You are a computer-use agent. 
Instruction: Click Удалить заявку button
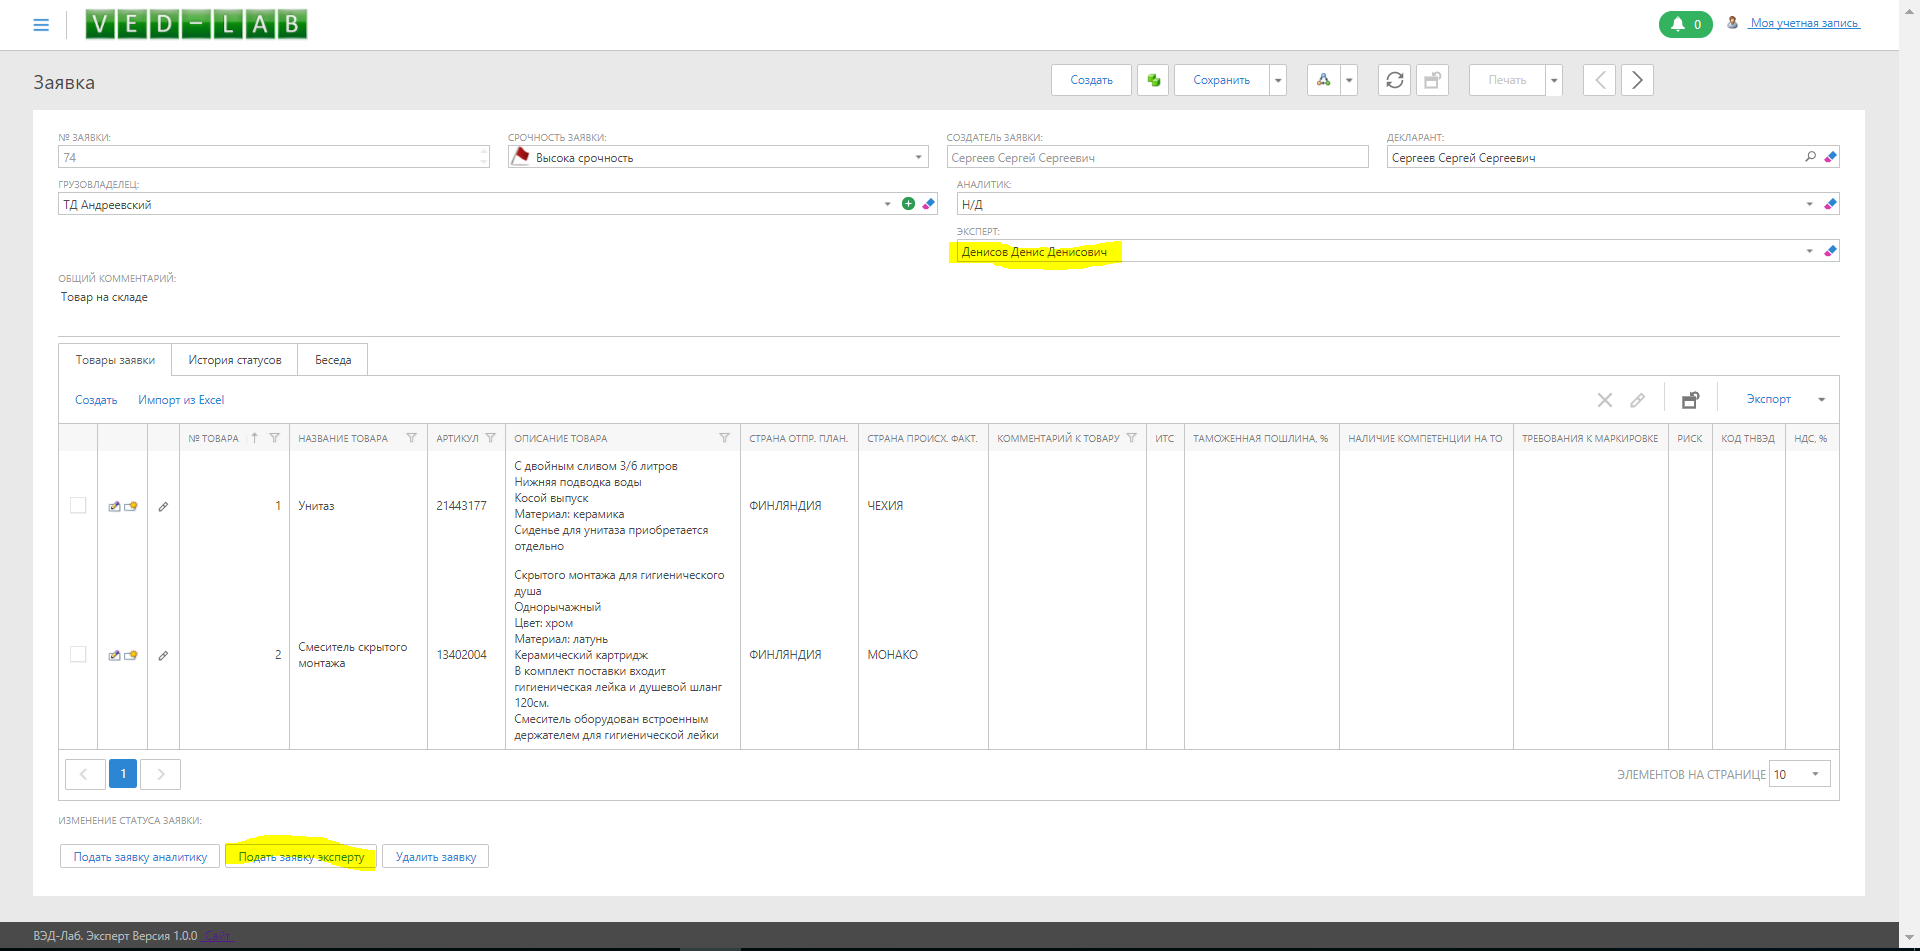436,857
